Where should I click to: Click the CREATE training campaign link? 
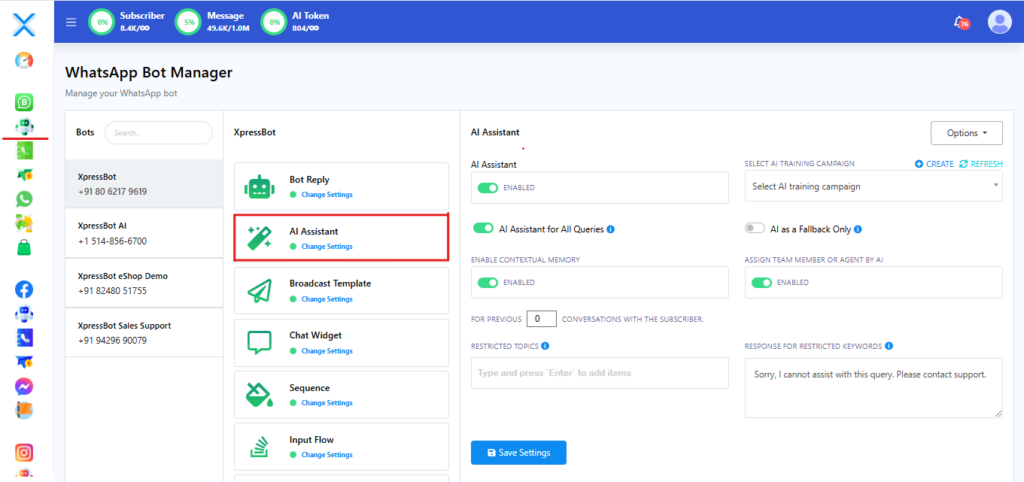coord(934,164)
